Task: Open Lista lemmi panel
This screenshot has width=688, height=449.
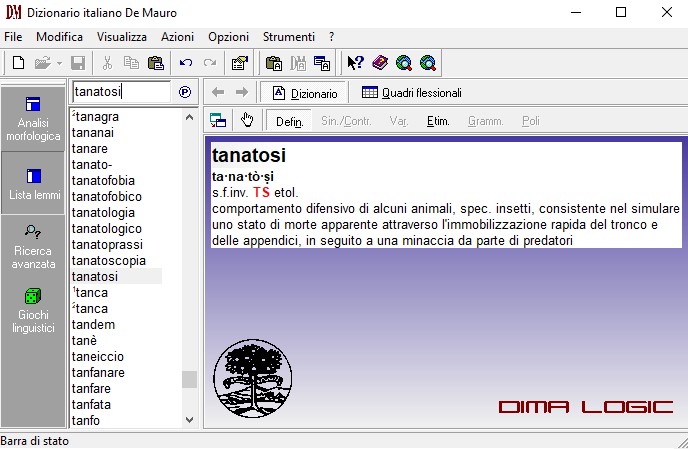Action: 33,183
